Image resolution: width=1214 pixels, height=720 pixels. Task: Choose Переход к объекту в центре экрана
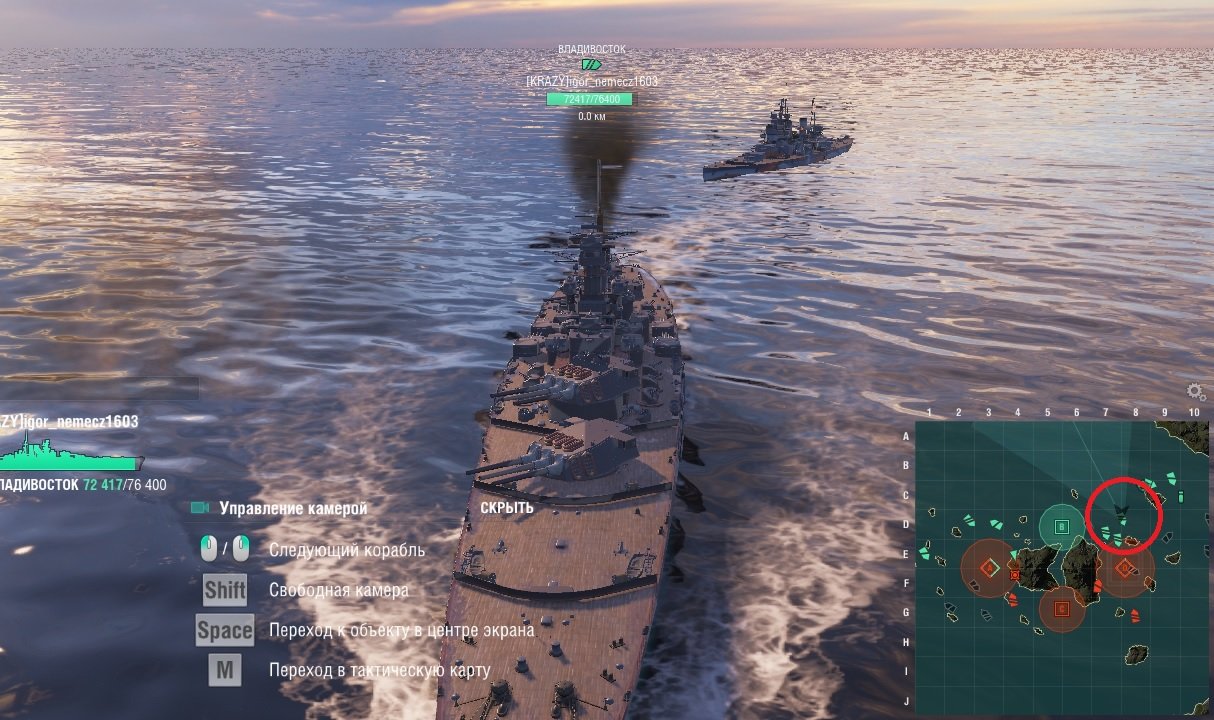(x=402, y=630)
